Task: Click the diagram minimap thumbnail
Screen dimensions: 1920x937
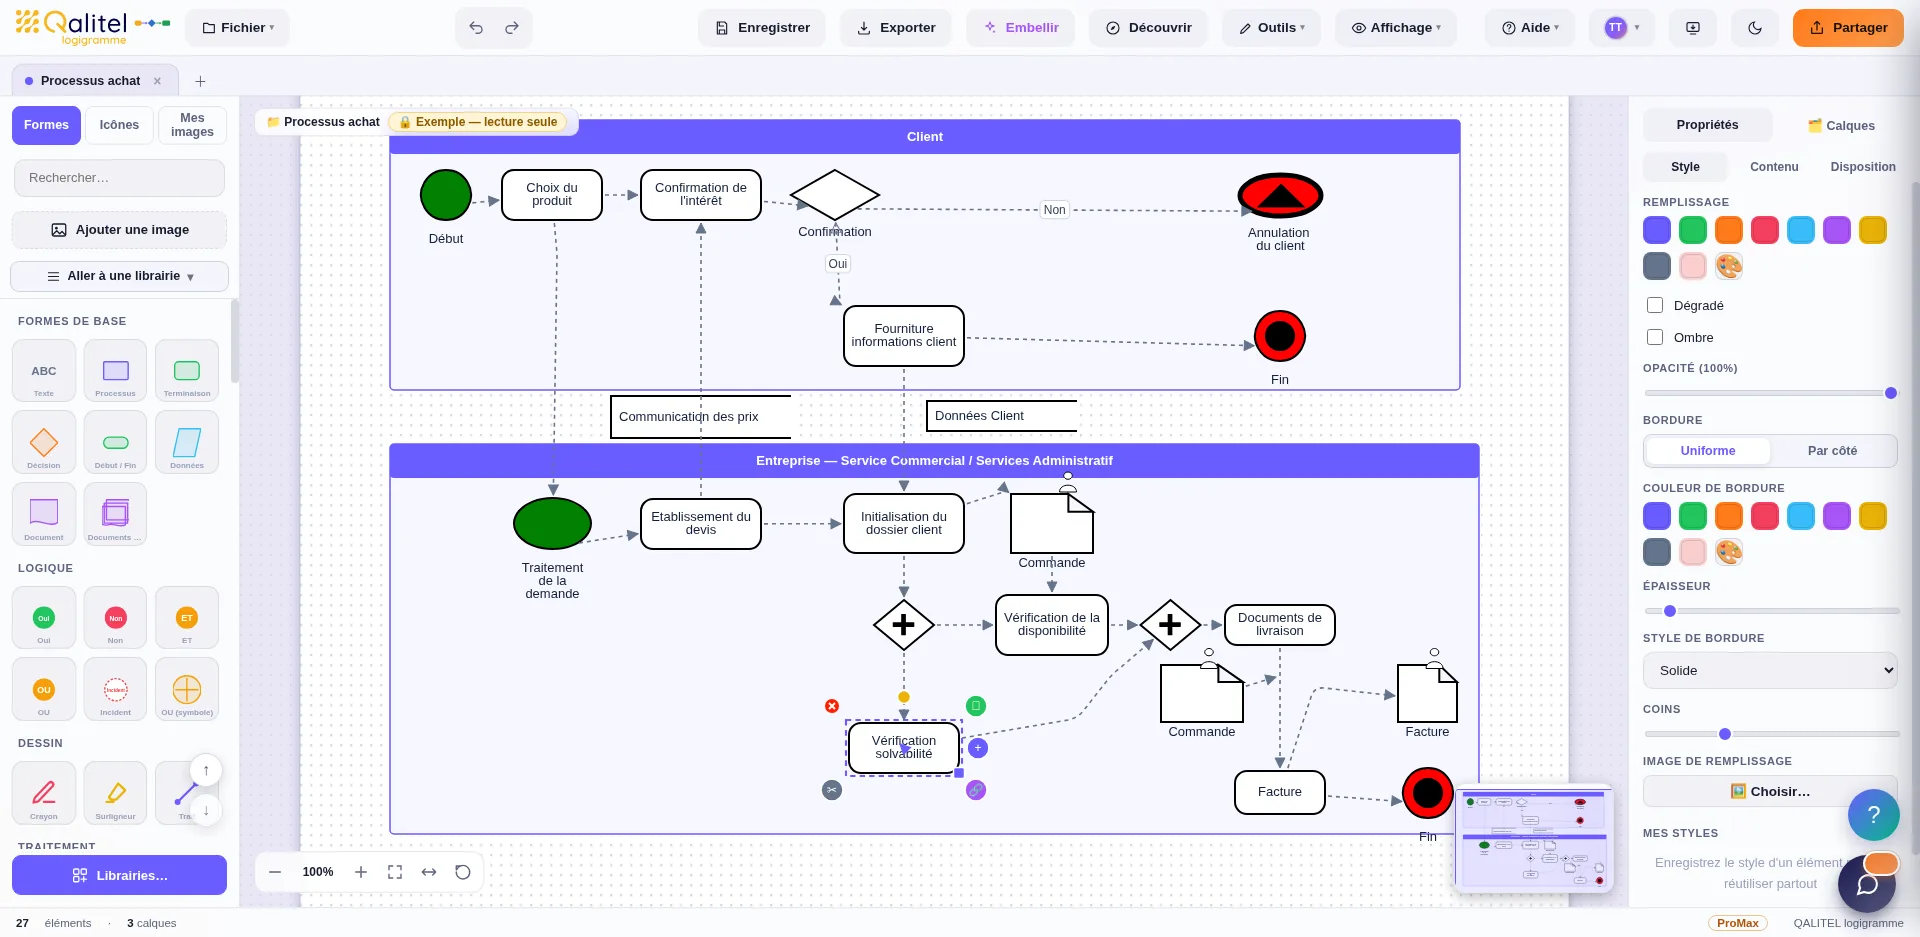Action: pos(1534,838)
